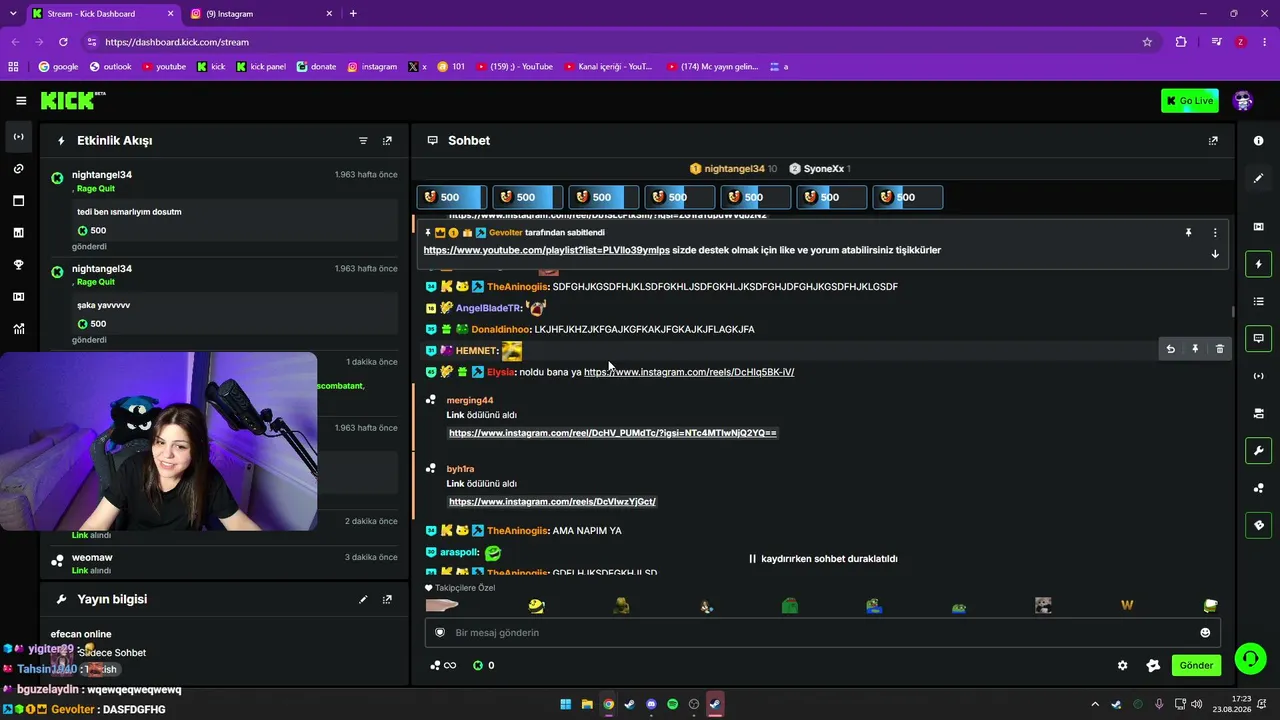The width and height of the screenshot is (1280, 720).
Task: Open byh1ra's Instagram reels link
Action: click(x=552, y=501)
